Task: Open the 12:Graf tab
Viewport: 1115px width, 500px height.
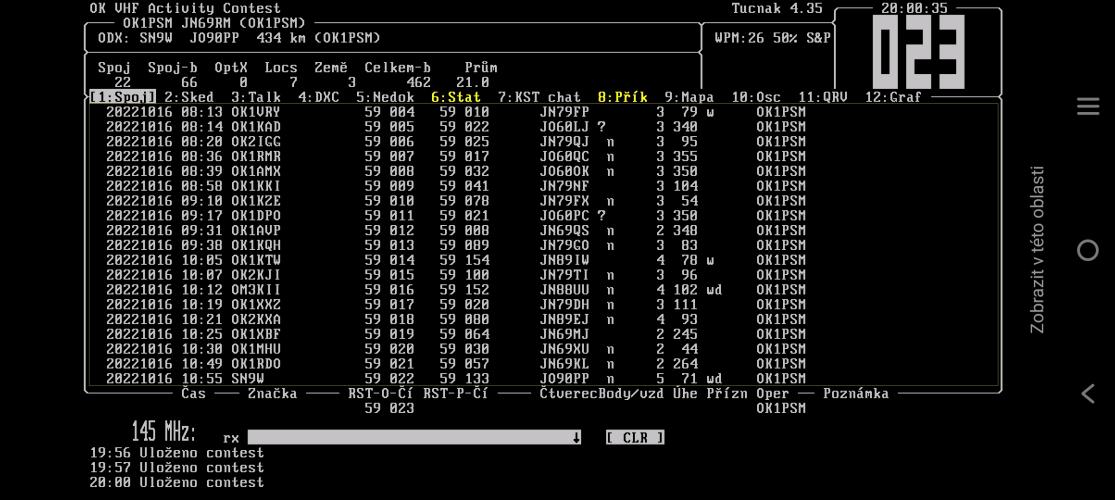Action: pyautogui.click(x=893, y=98)
